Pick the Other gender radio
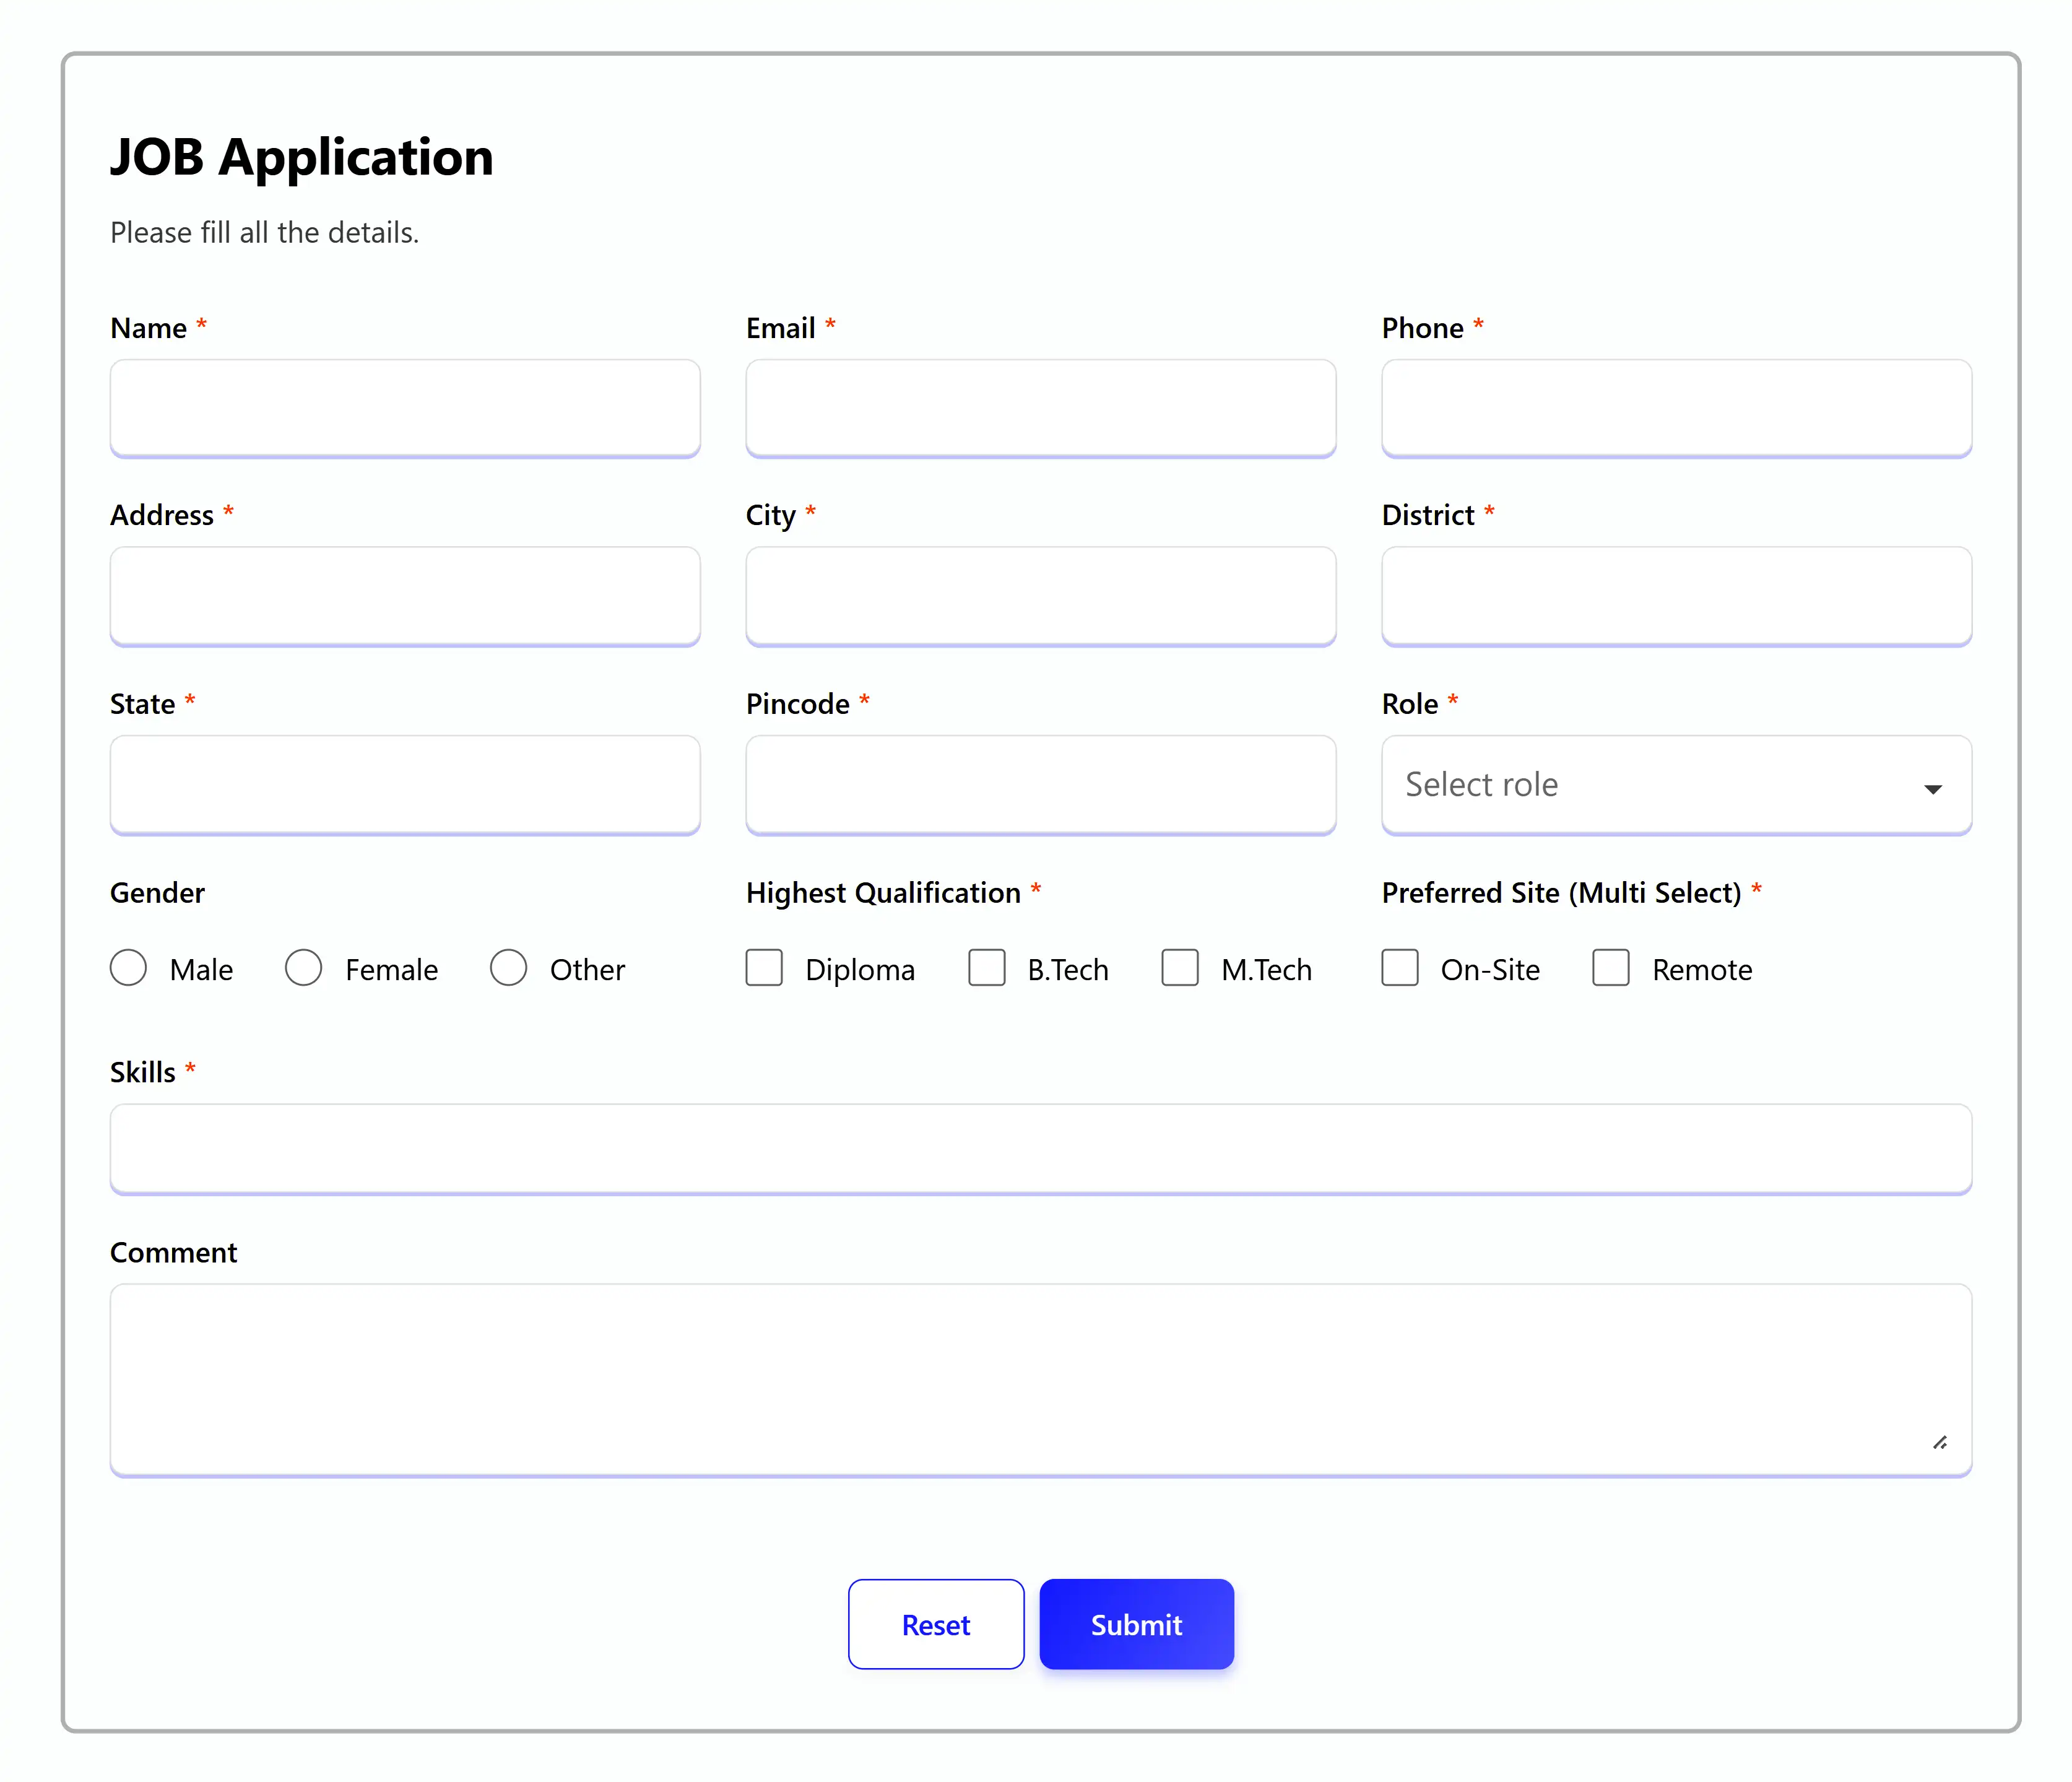 tap(508, 968)
